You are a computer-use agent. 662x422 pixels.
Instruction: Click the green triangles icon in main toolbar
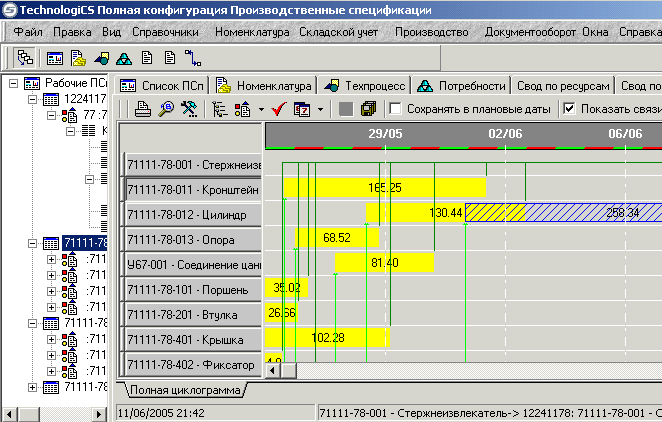123,58
